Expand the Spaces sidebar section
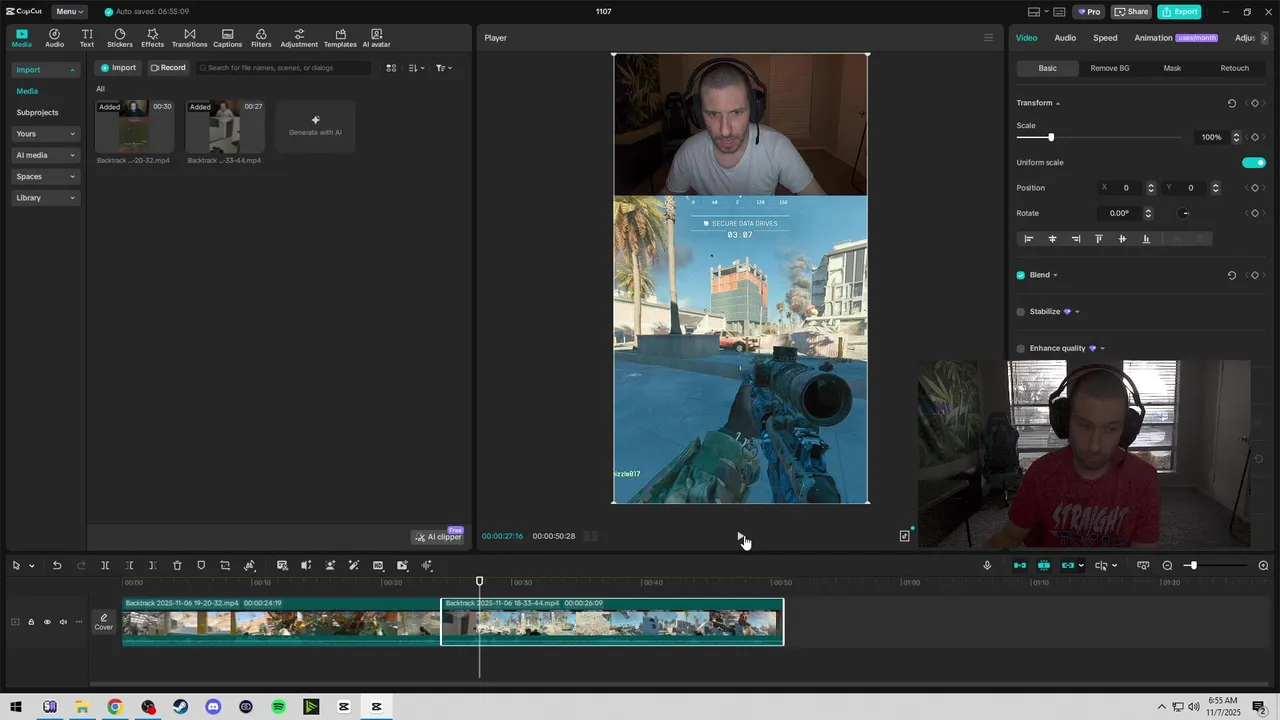This screenshot has height=720, width=1280. [72, 177]
